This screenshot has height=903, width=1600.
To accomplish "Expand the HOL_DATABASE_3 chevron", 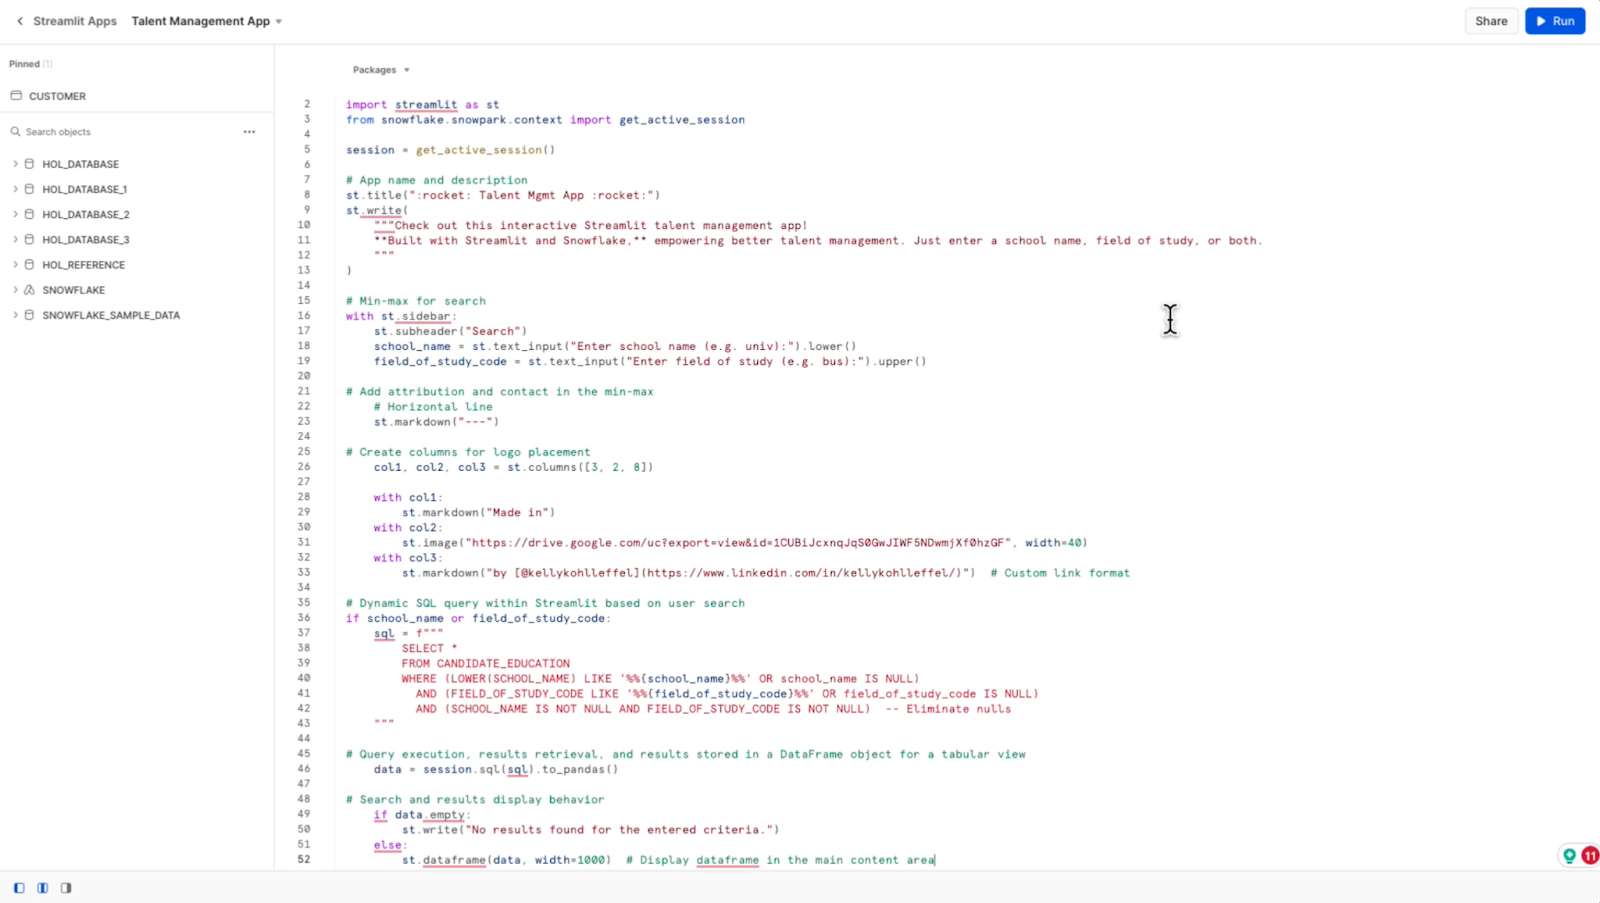I will coord(15,240).
